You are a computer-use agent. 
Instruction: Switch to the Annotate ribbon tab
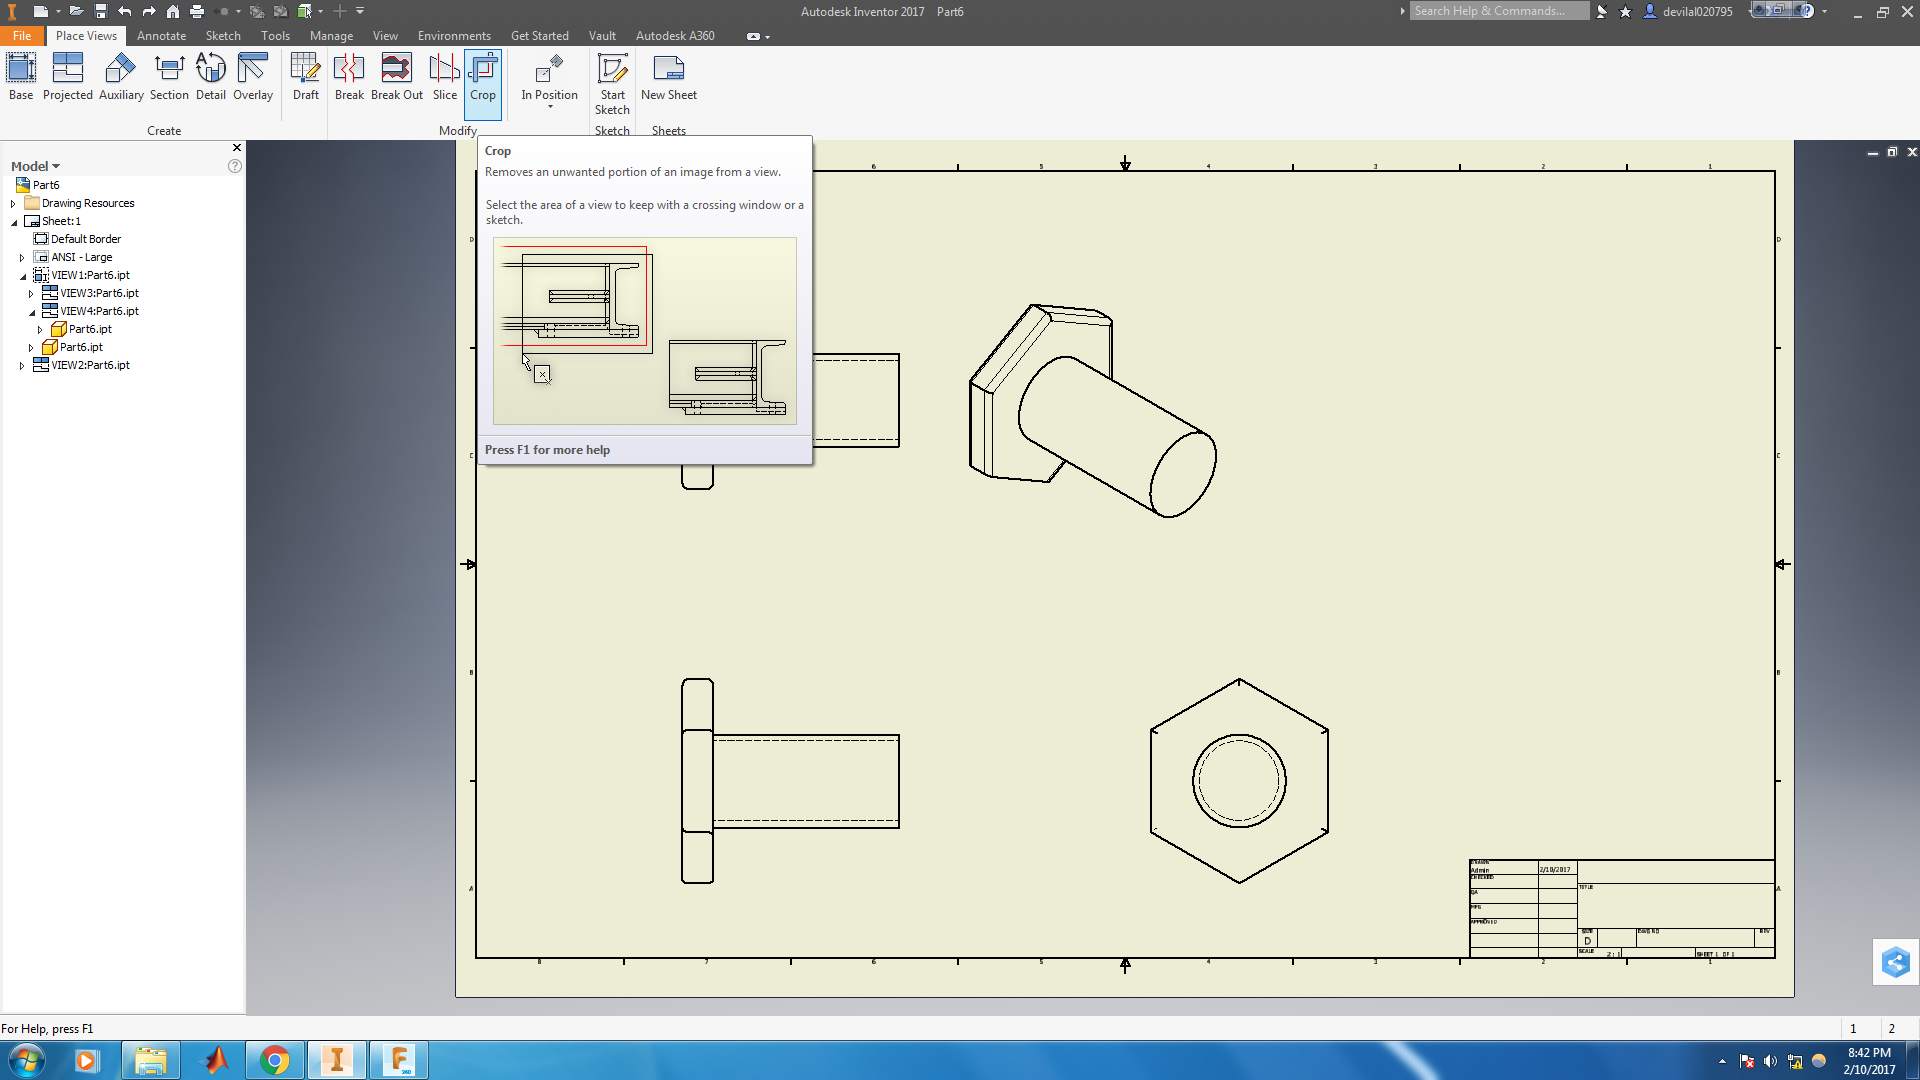point(161,35)
